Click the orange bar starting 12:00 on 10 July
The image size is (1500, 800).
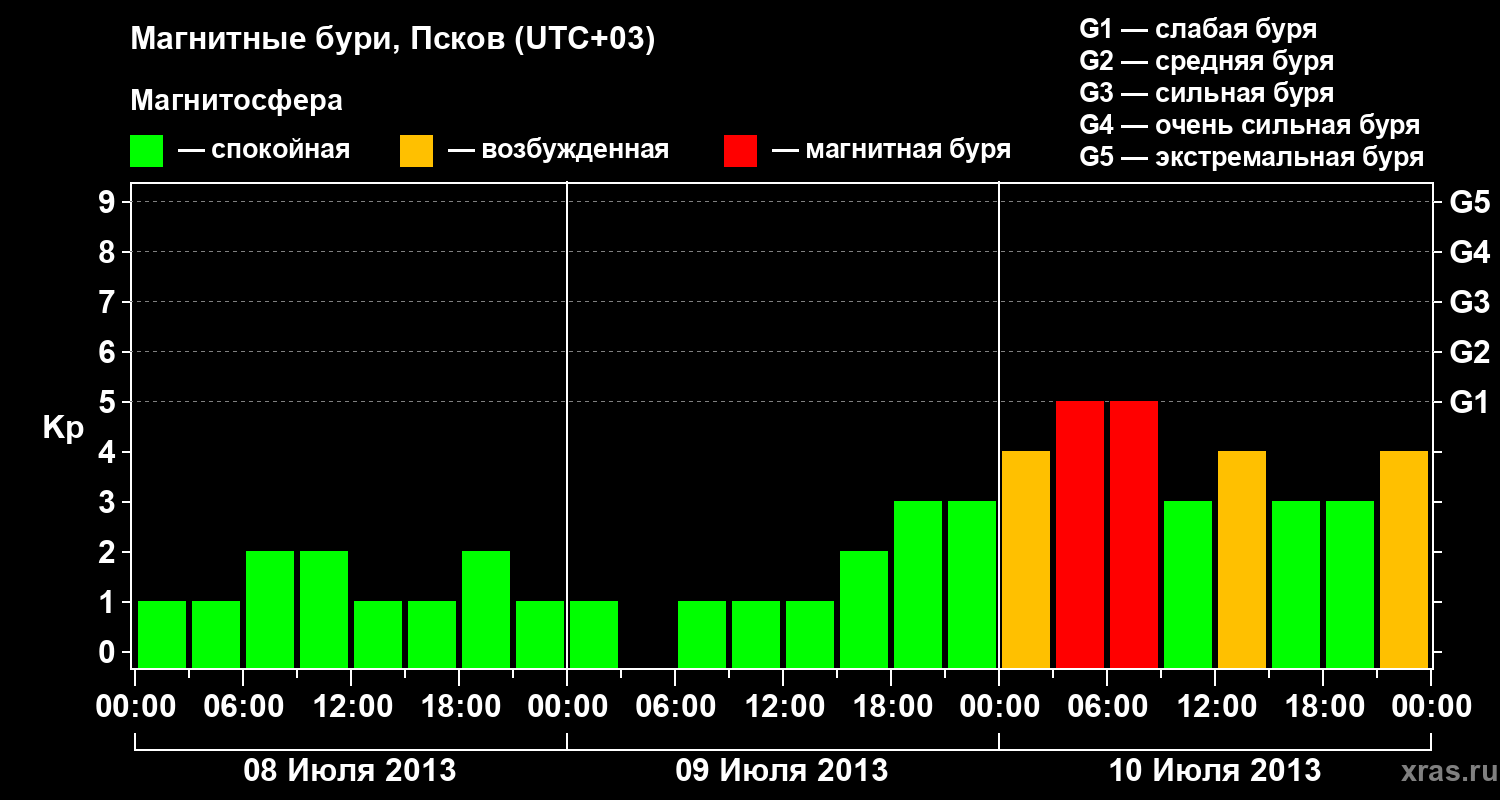(x=1242, y=559)
